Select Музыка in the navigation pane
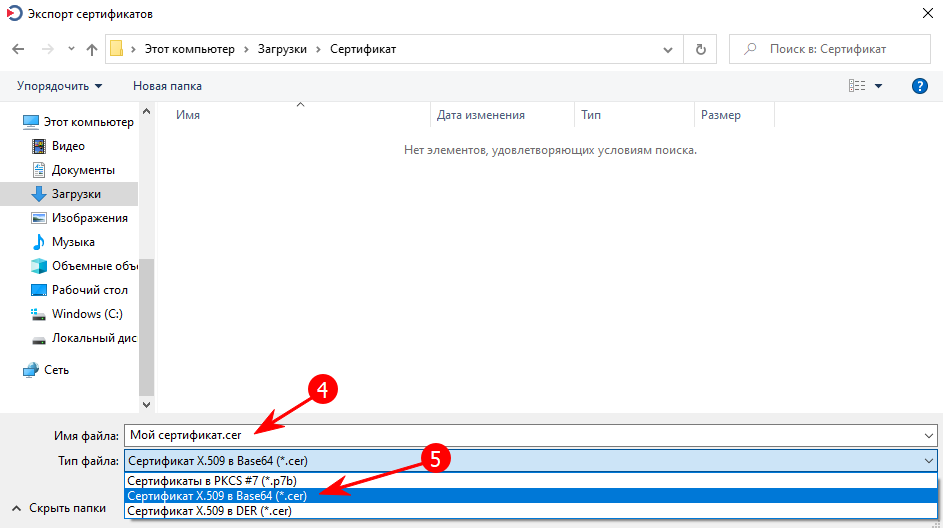The height and width of the screenshot is (528, 943). click(73, 242)
